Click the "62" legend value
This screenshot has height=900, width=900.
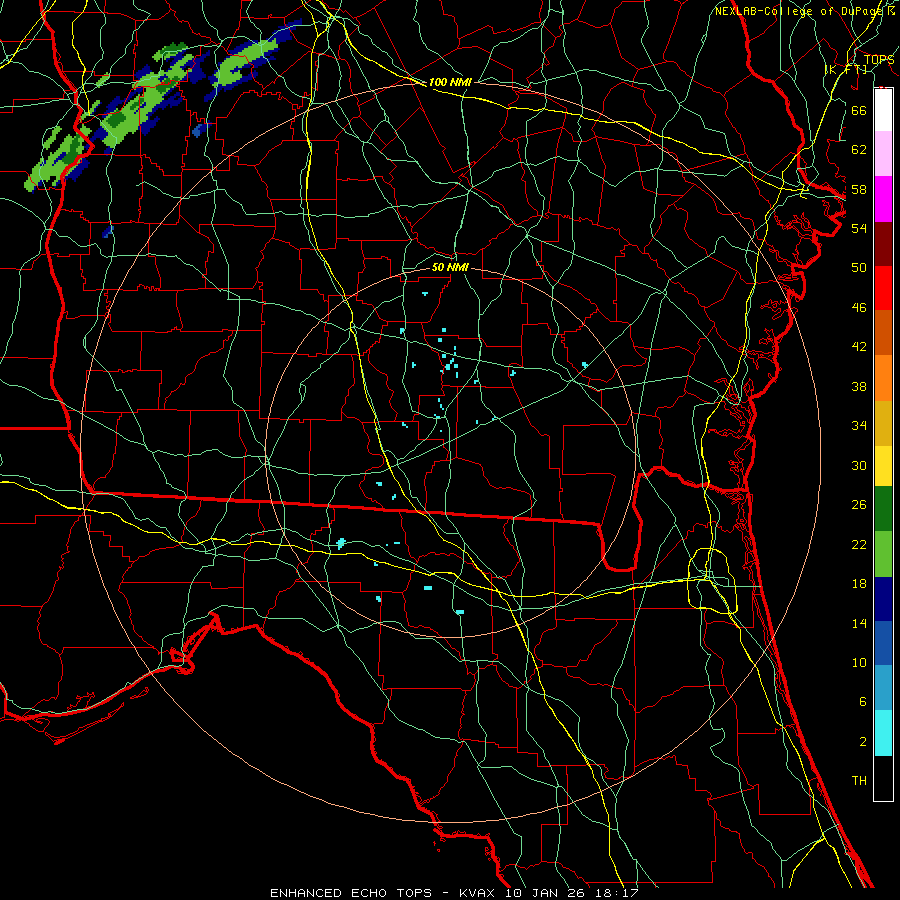[859, 150]
